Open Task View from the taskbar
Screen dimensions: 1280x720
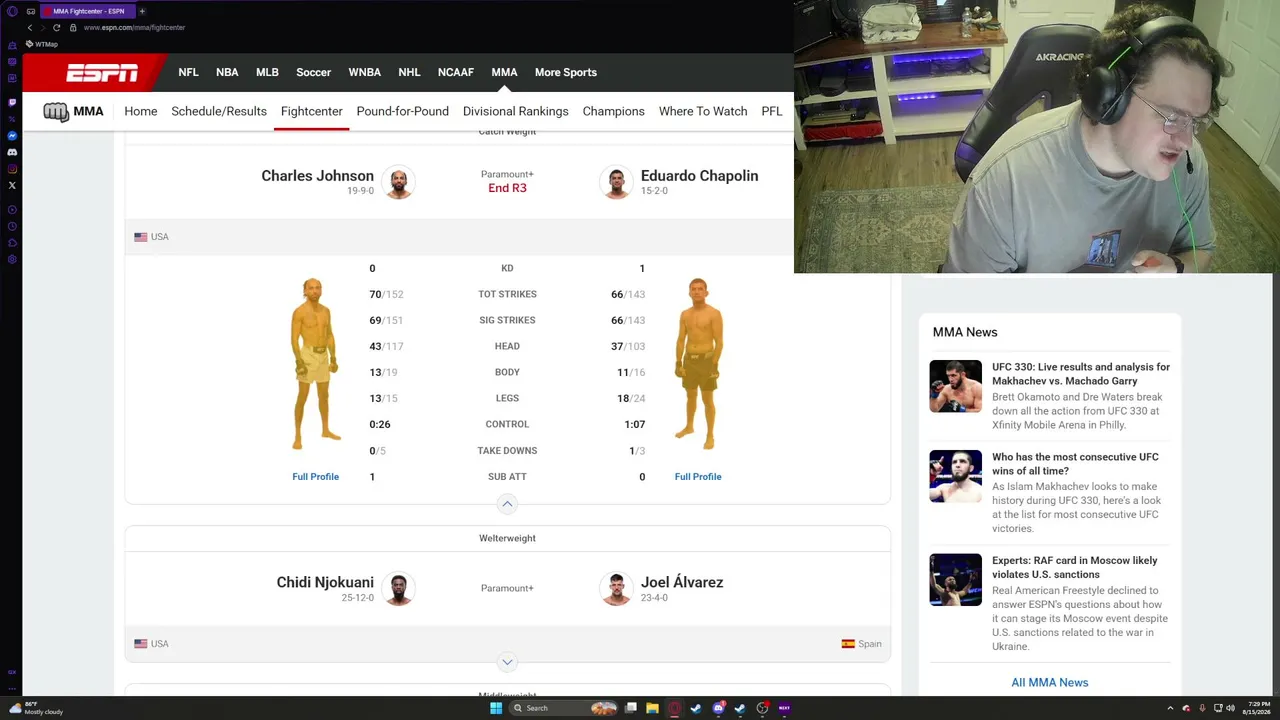pyautogui.click(x=631, y=708)
